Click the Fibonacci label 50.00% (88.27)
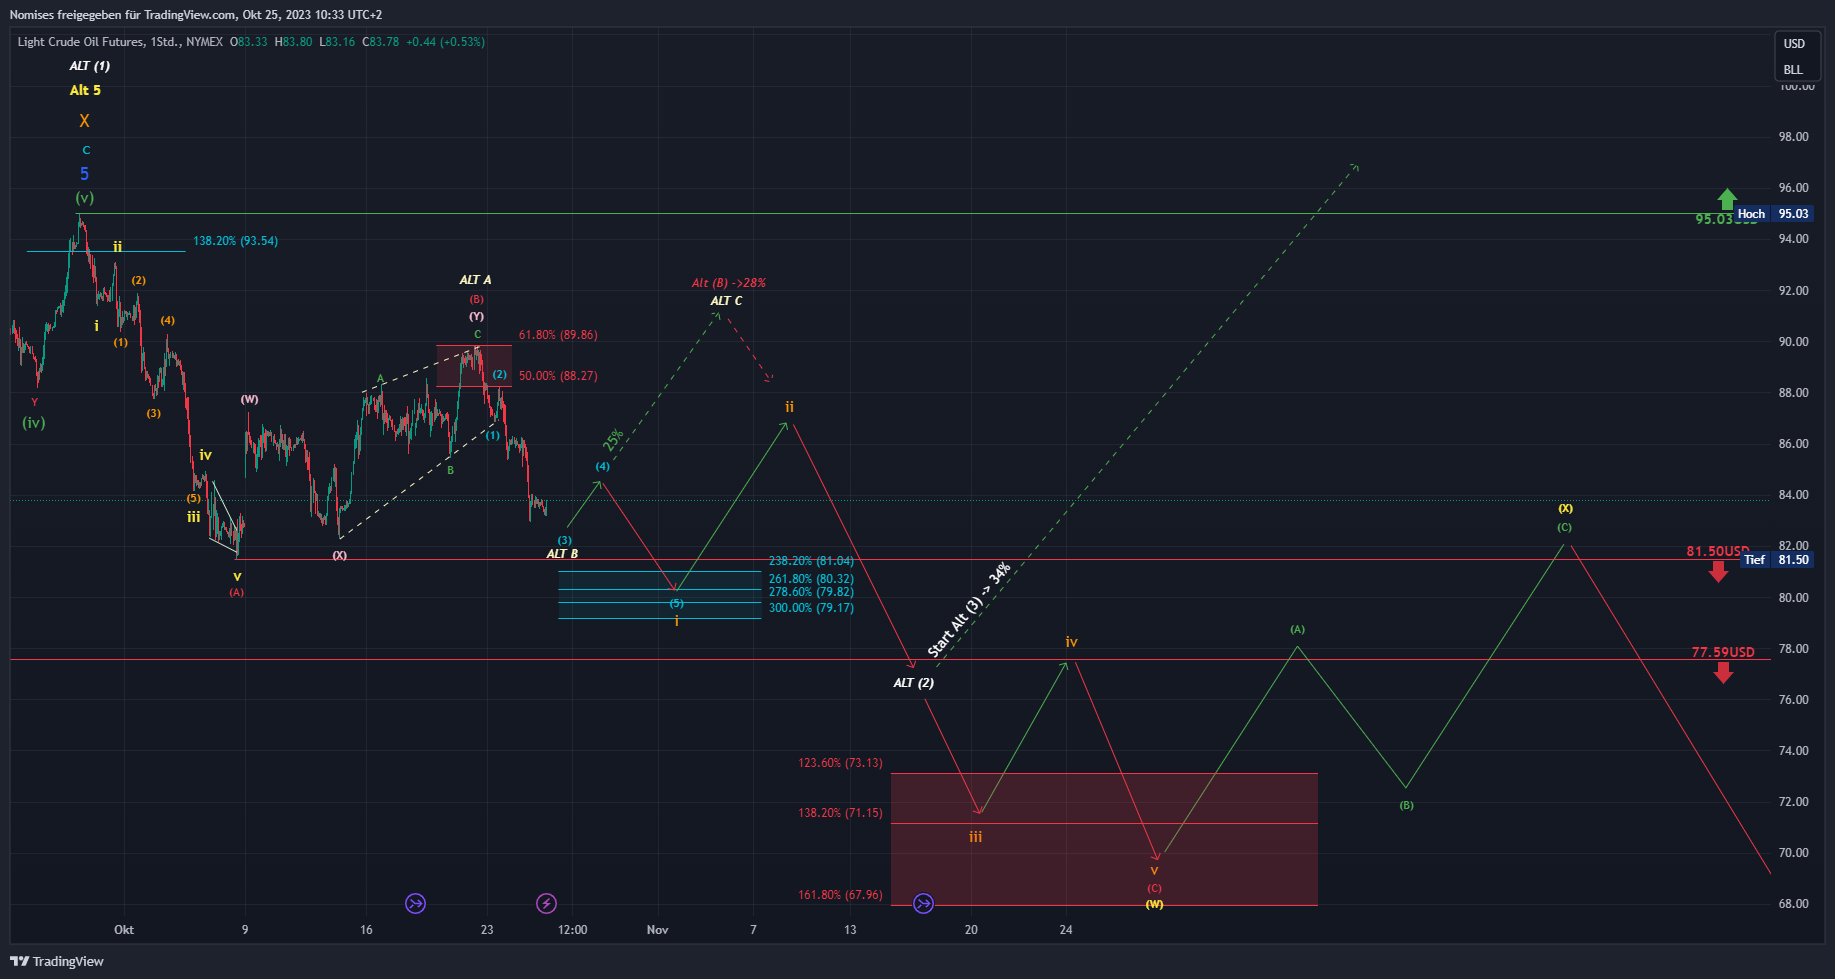This screenshot has height=979, width=1835. (x=558, y=376)
